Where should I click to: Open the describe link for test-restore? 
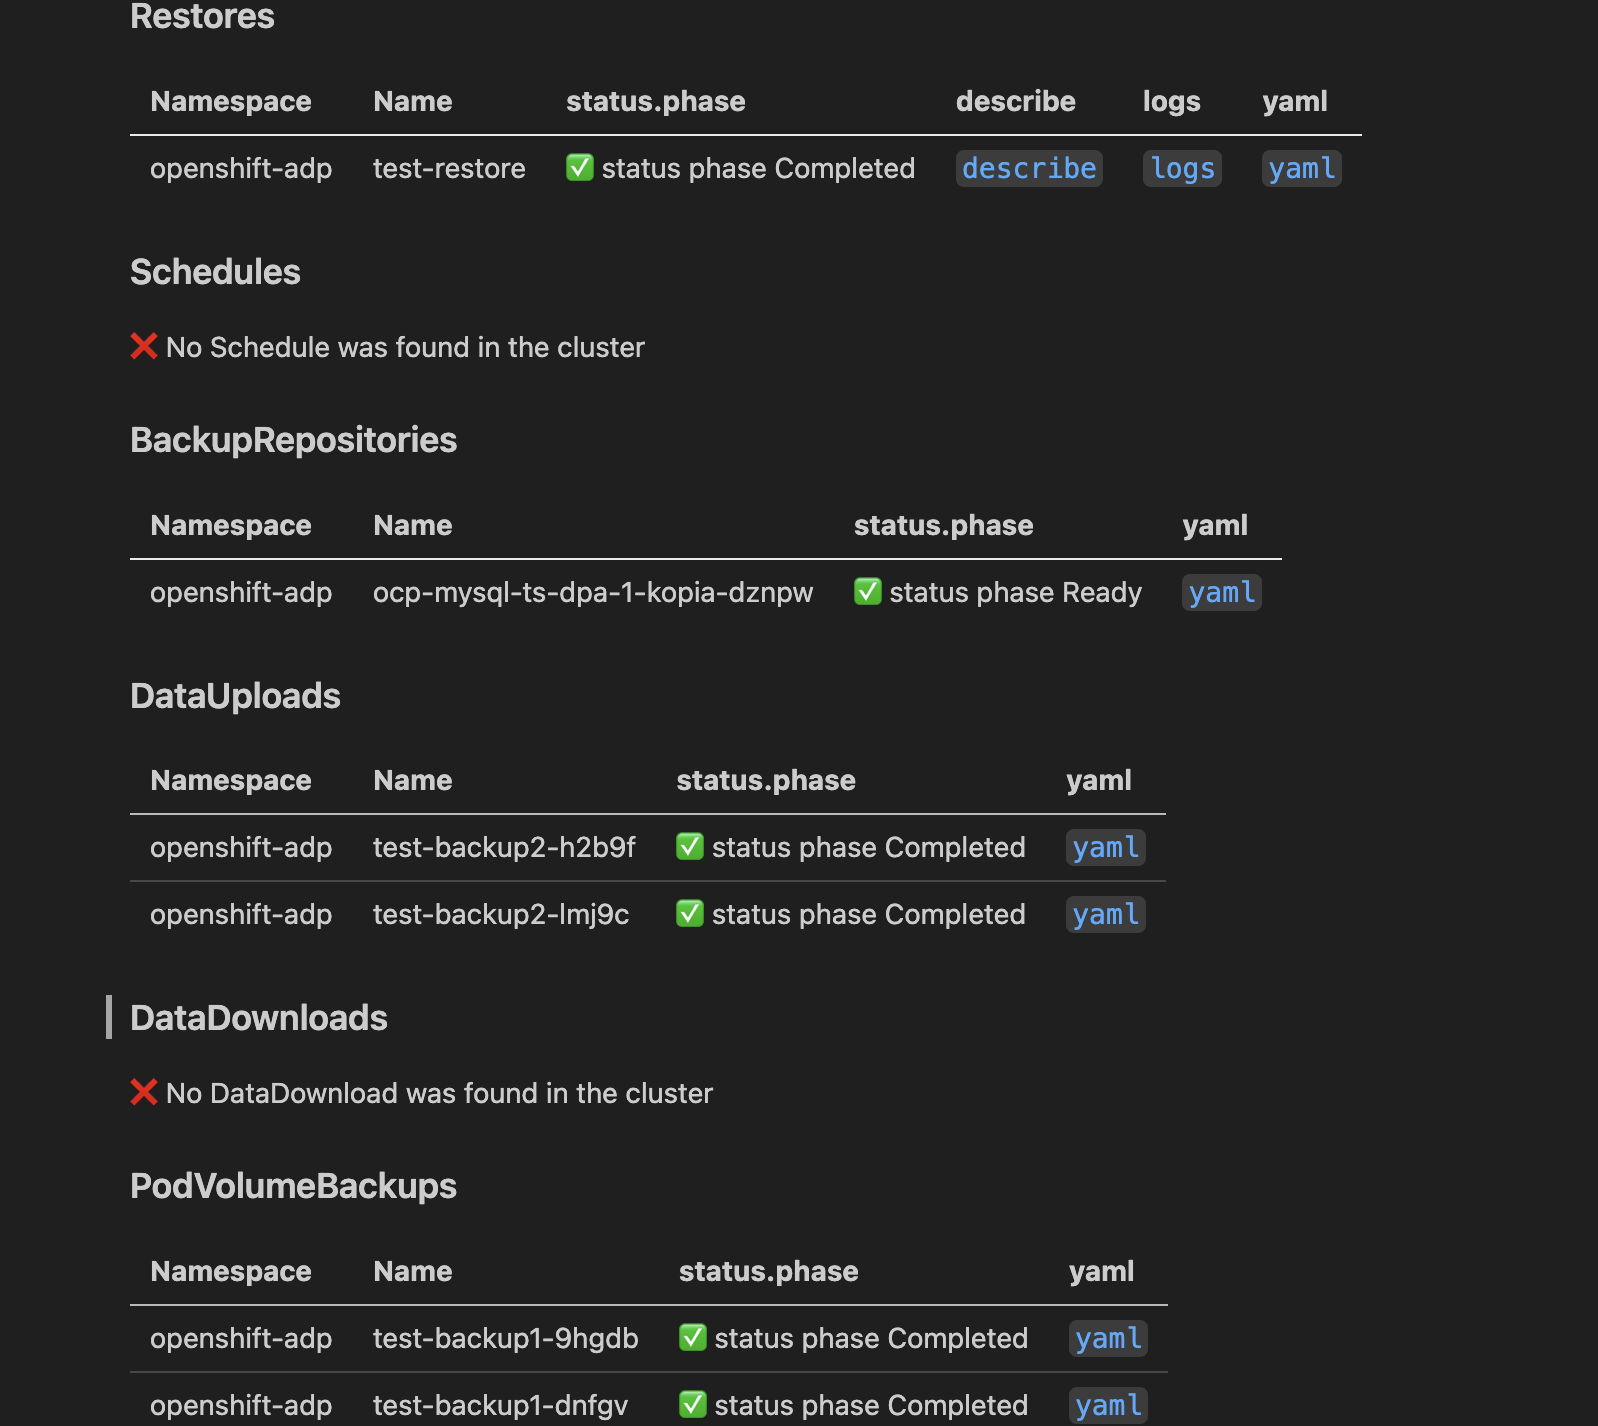(x=1029, y=168)
